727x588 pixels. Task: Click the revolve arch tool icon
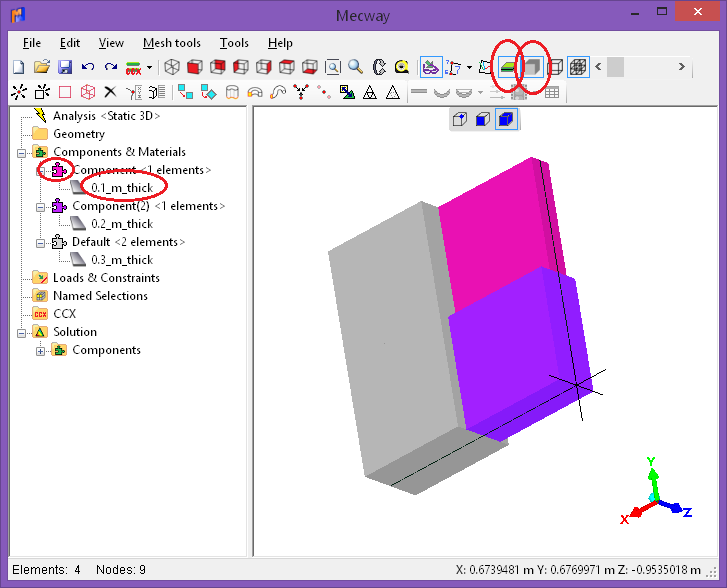[x=255, y=93]
